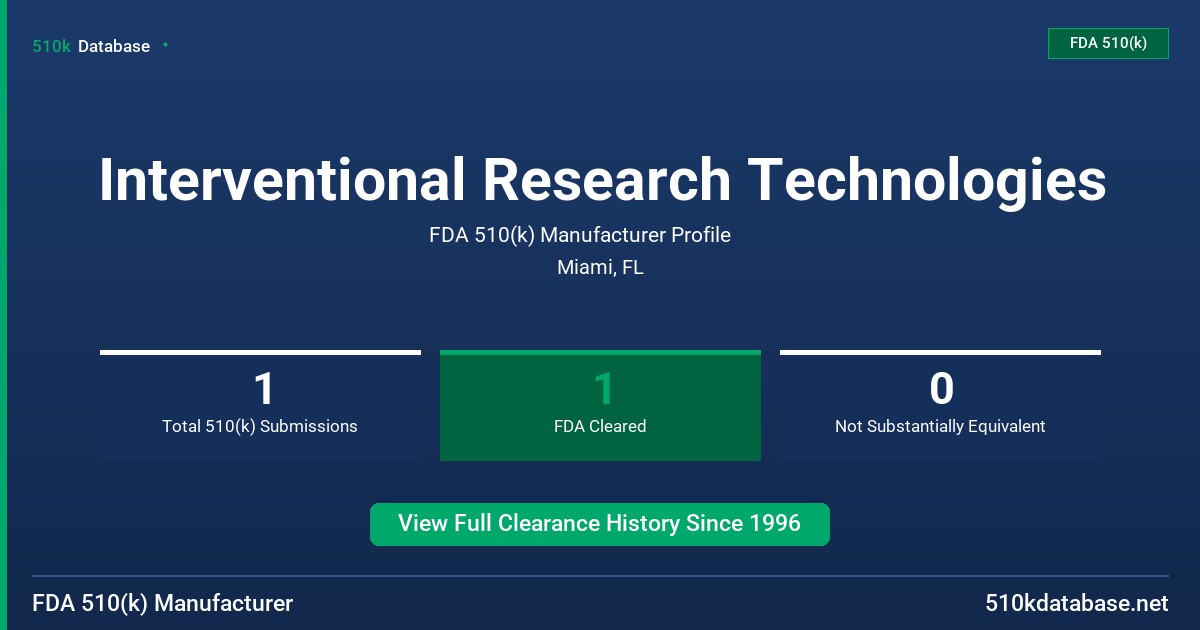Click View Full Clearance History Since 1996

pyautogui.click(x=600, y=524)
